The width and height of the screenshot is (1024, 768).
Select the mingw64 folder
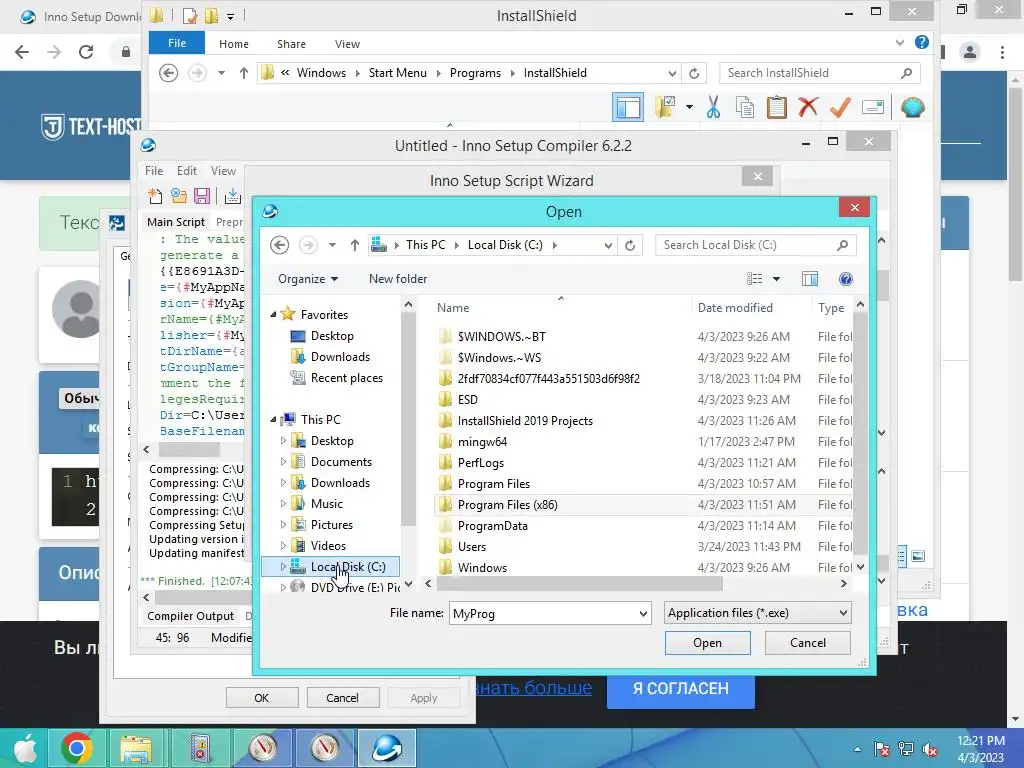click(482, 441)
